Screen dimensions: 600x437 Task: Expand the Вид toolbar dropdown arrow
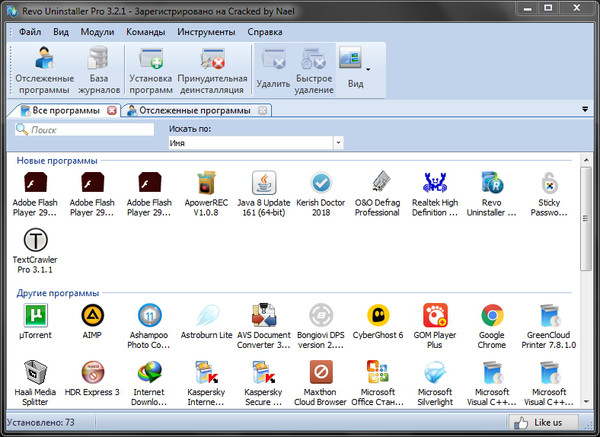pos(369,69)
